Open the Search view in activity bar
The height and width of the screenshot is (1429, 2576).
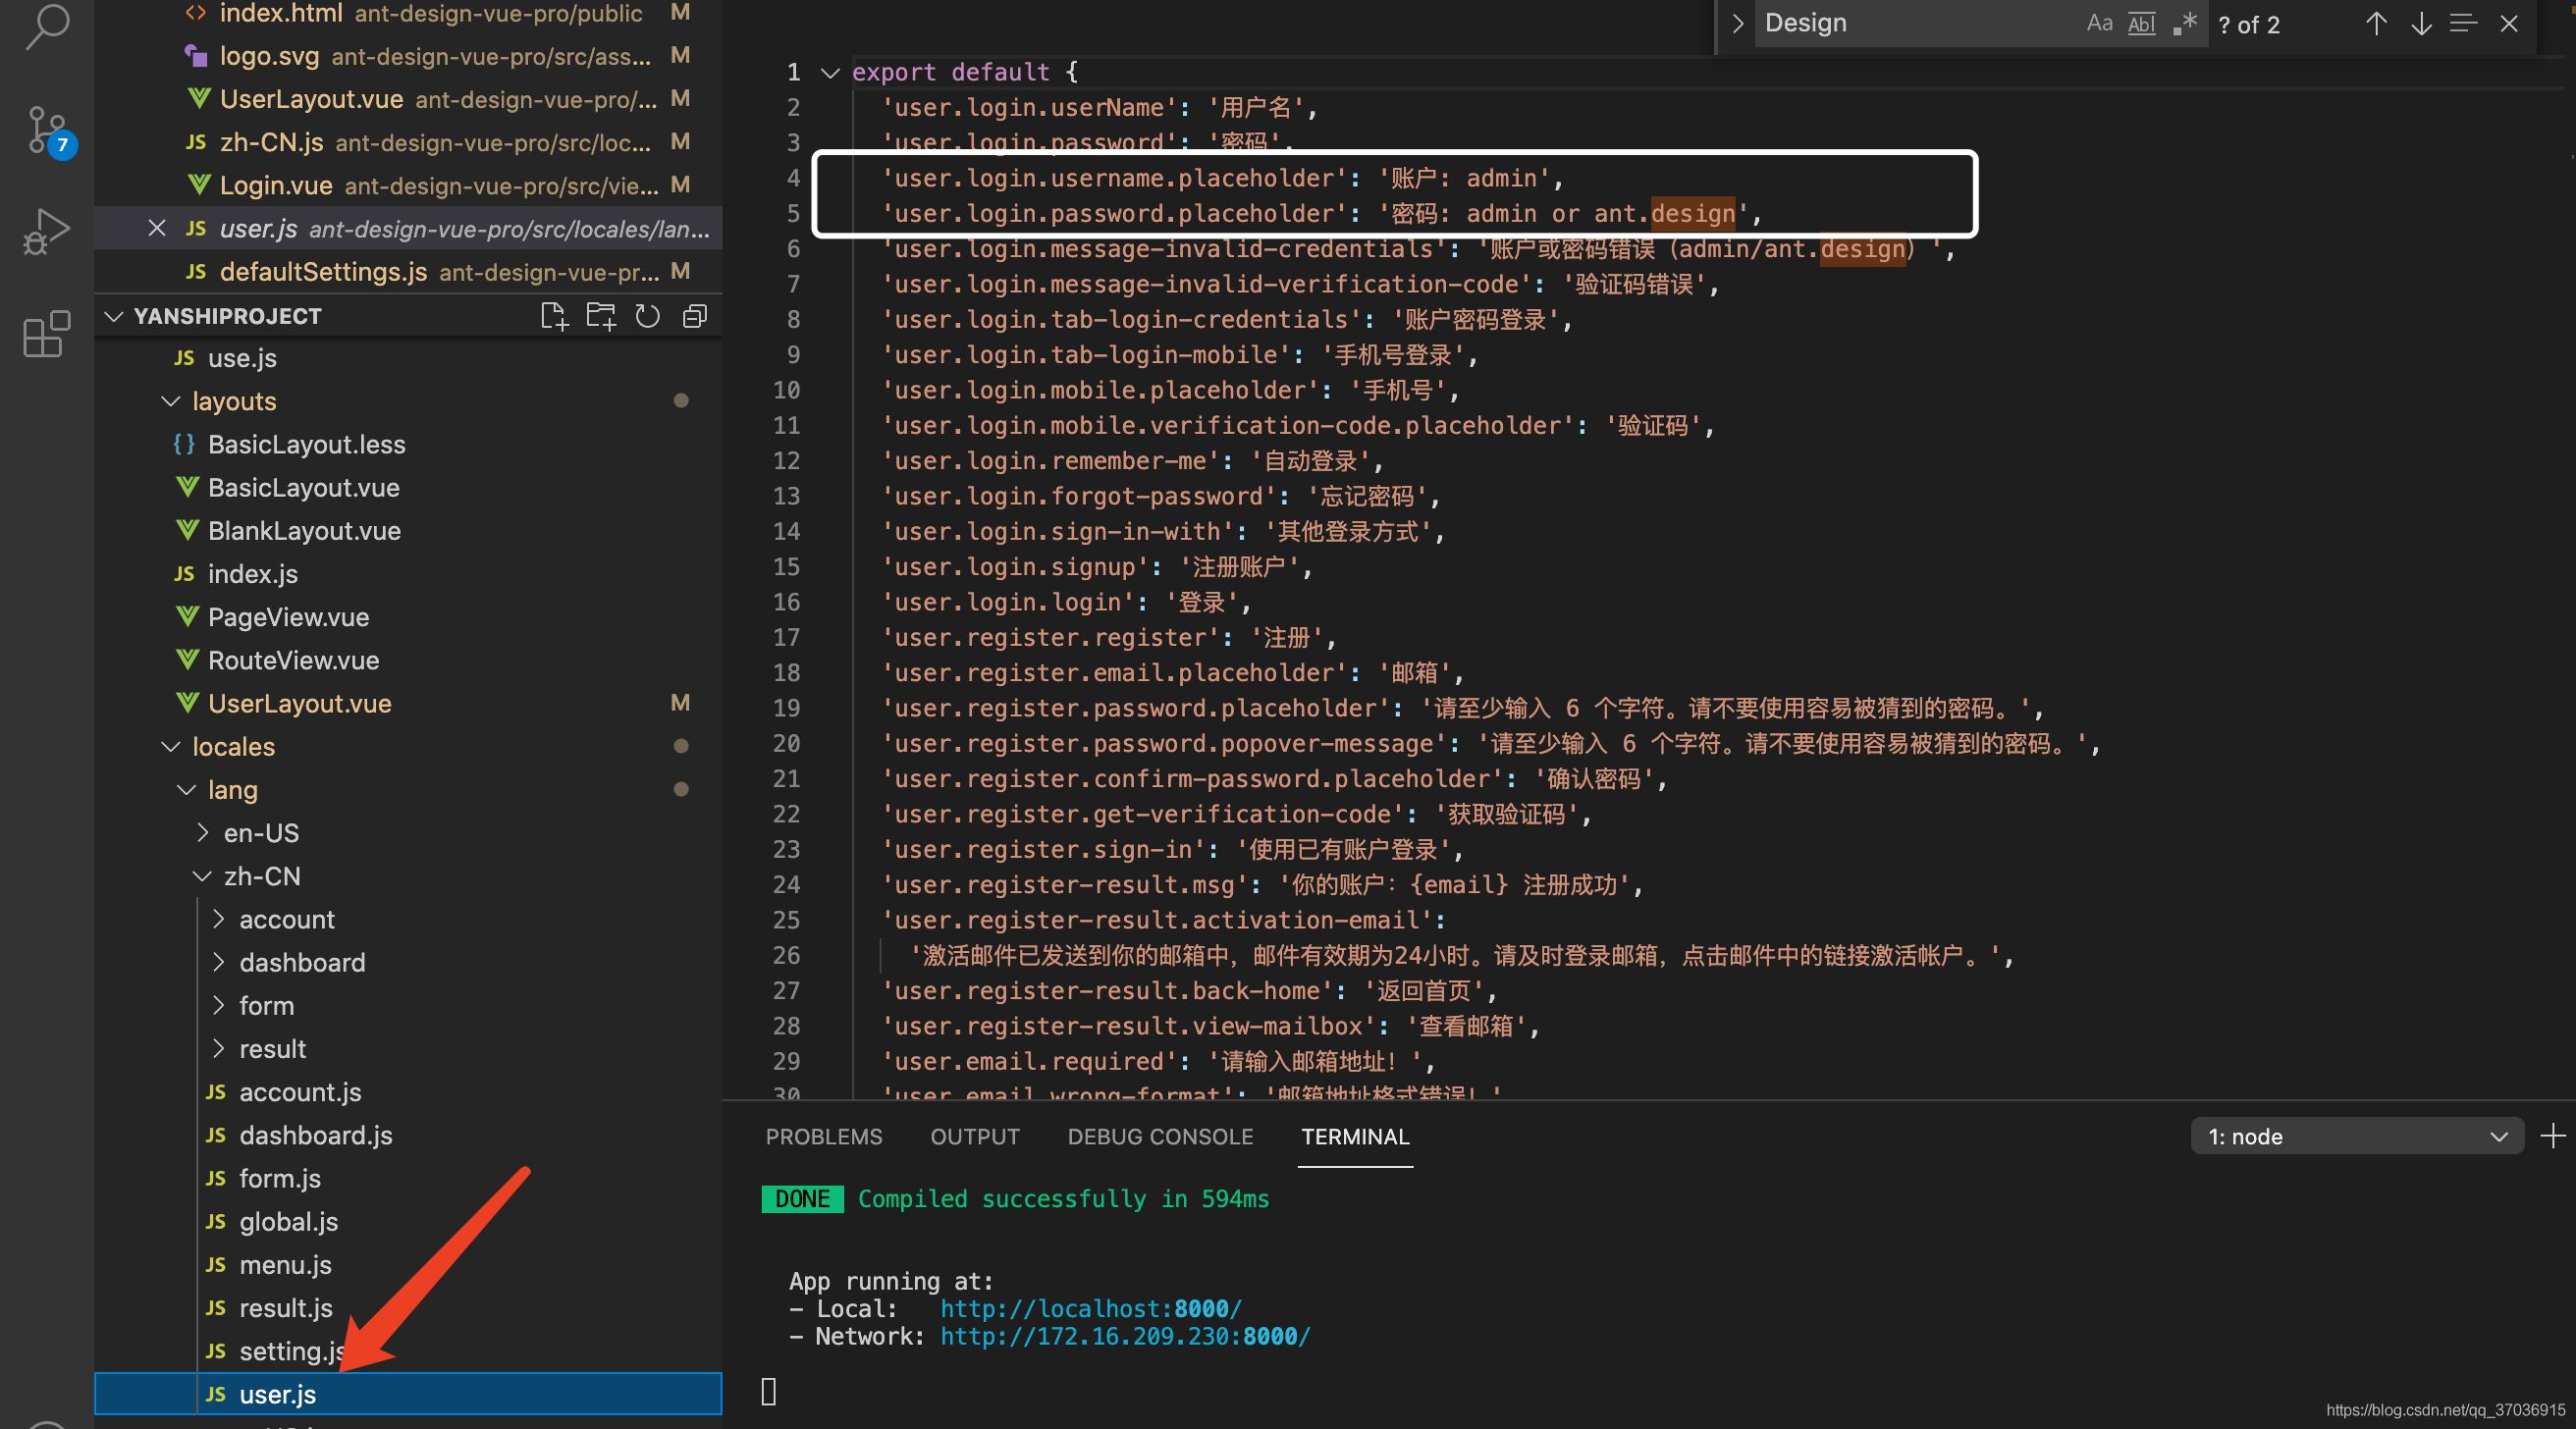[47, 26]
